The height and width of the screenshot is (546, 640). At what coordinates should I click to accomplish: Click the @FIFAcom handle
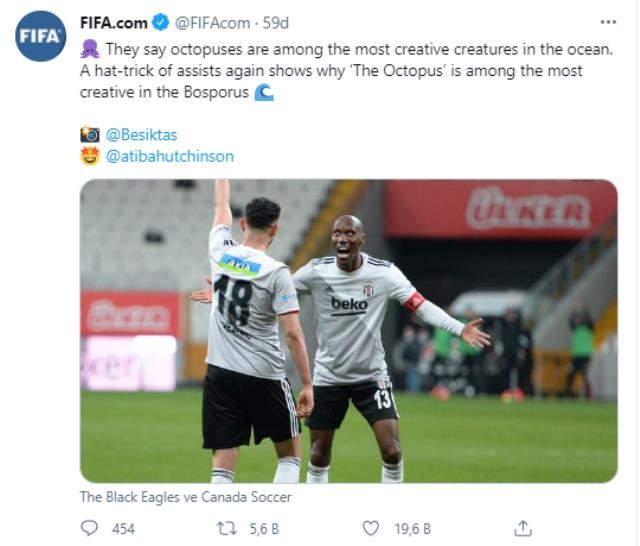[x=216, y=22]
